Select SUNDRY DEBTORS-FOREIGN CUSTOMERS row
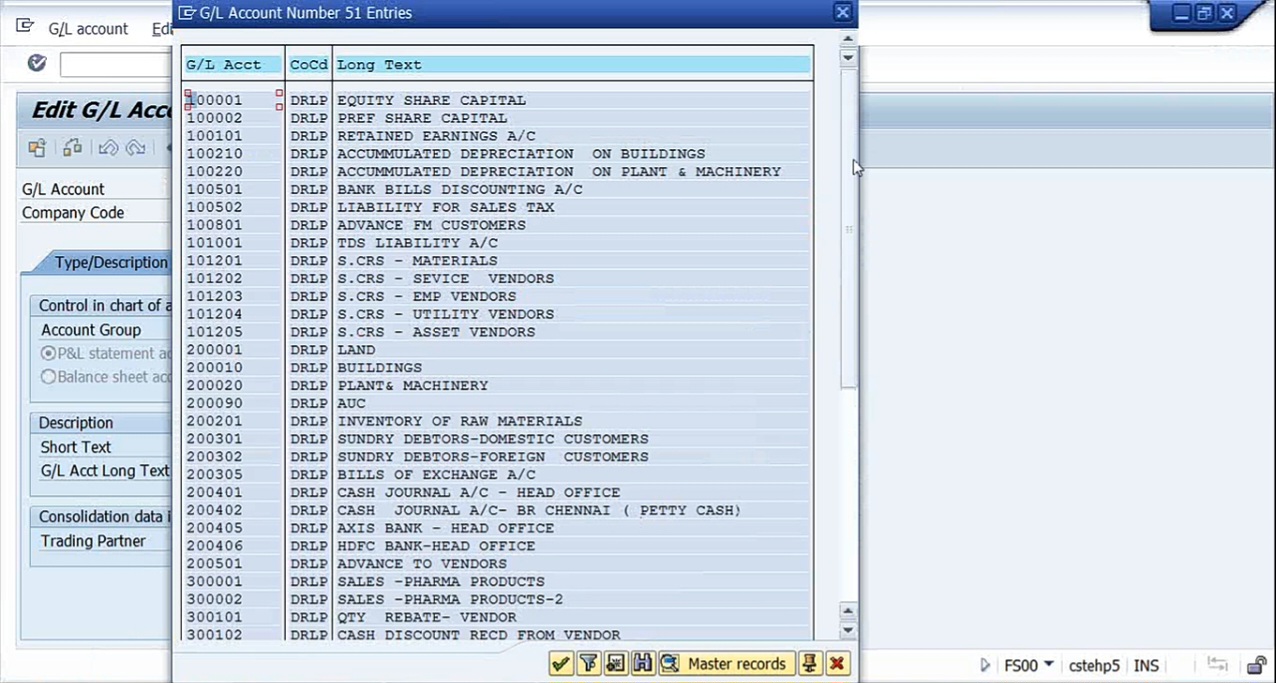Image resolution: width=1276 pixels, height=683 pixels. point(497,457)
